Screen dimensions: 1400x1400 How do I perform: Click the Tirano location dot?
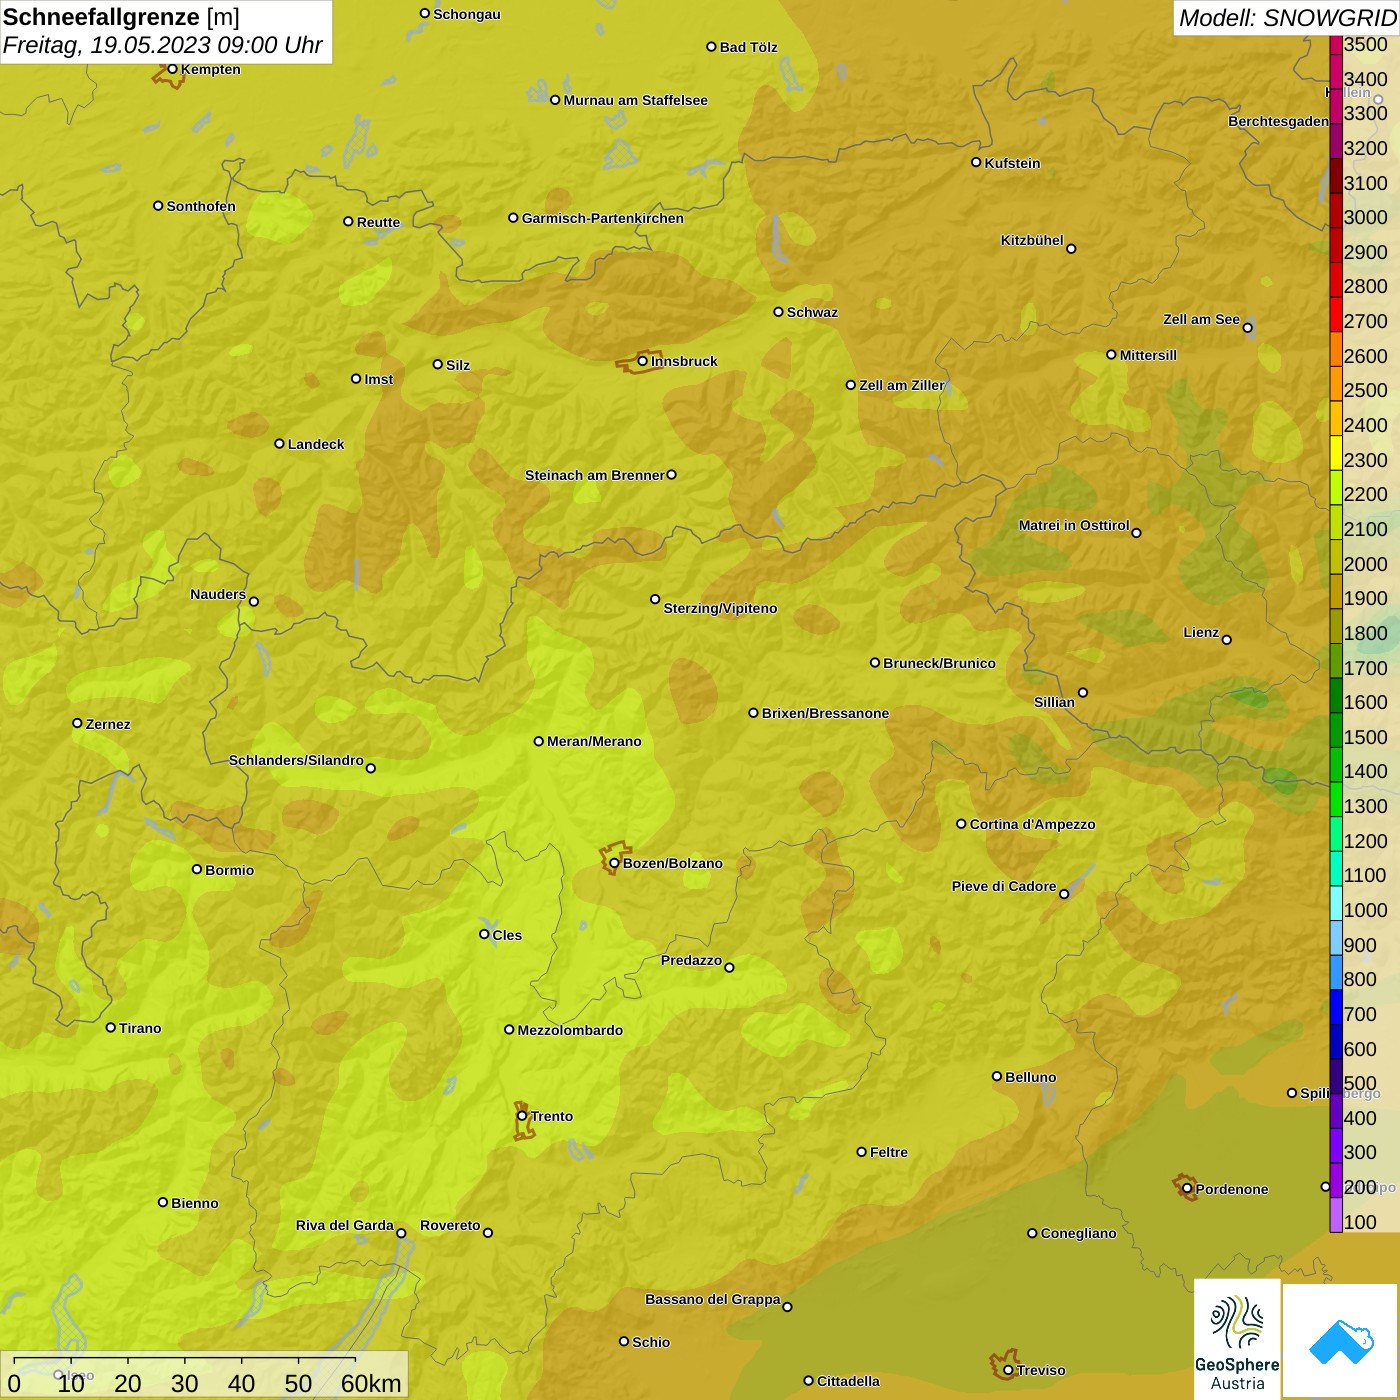111,1027
